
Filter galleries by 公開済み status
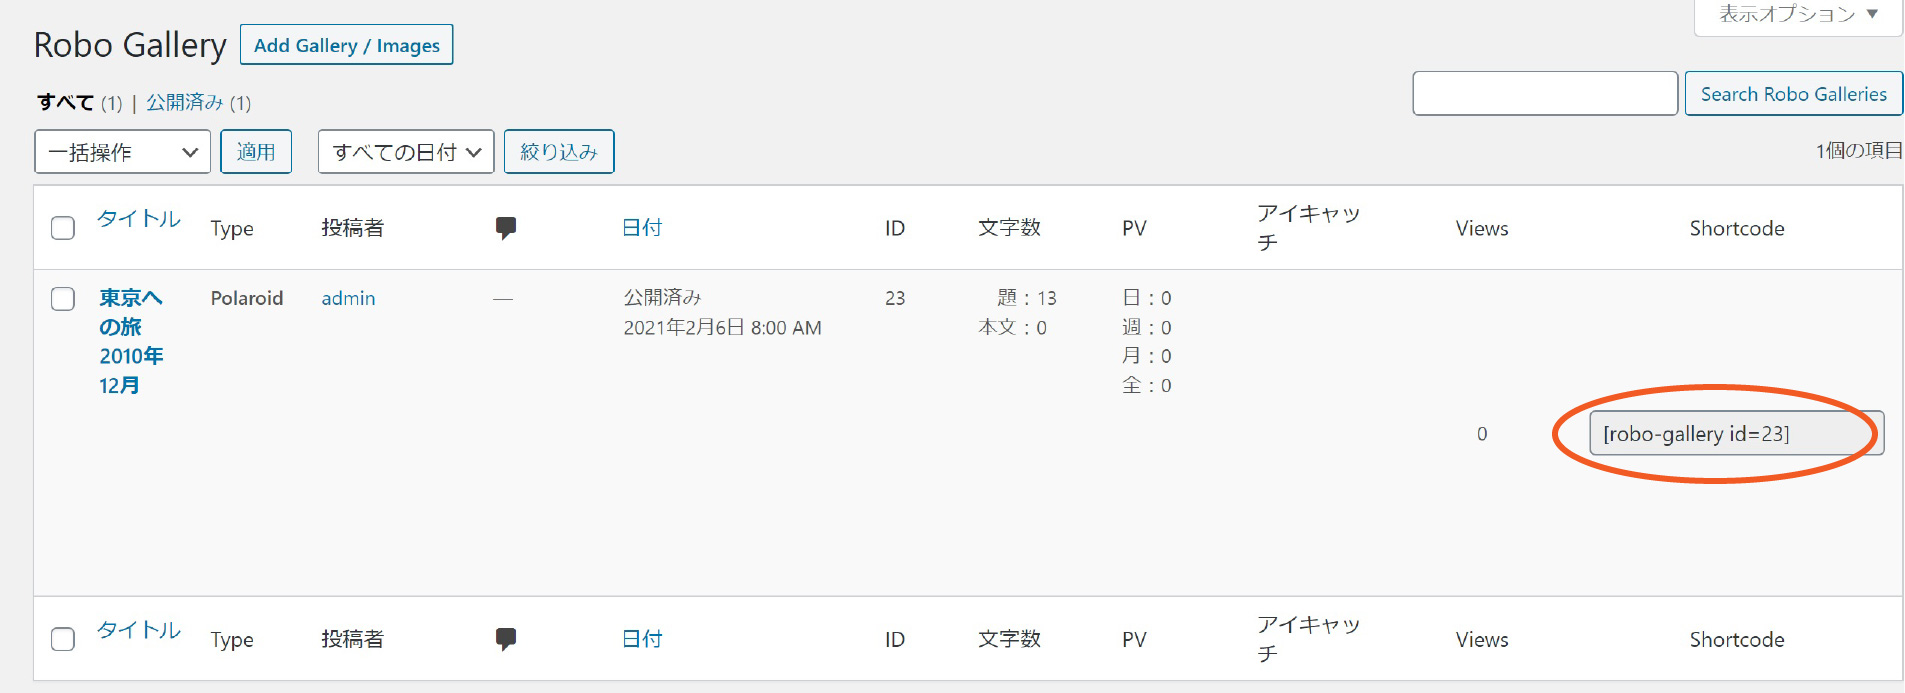coord(184,102)
